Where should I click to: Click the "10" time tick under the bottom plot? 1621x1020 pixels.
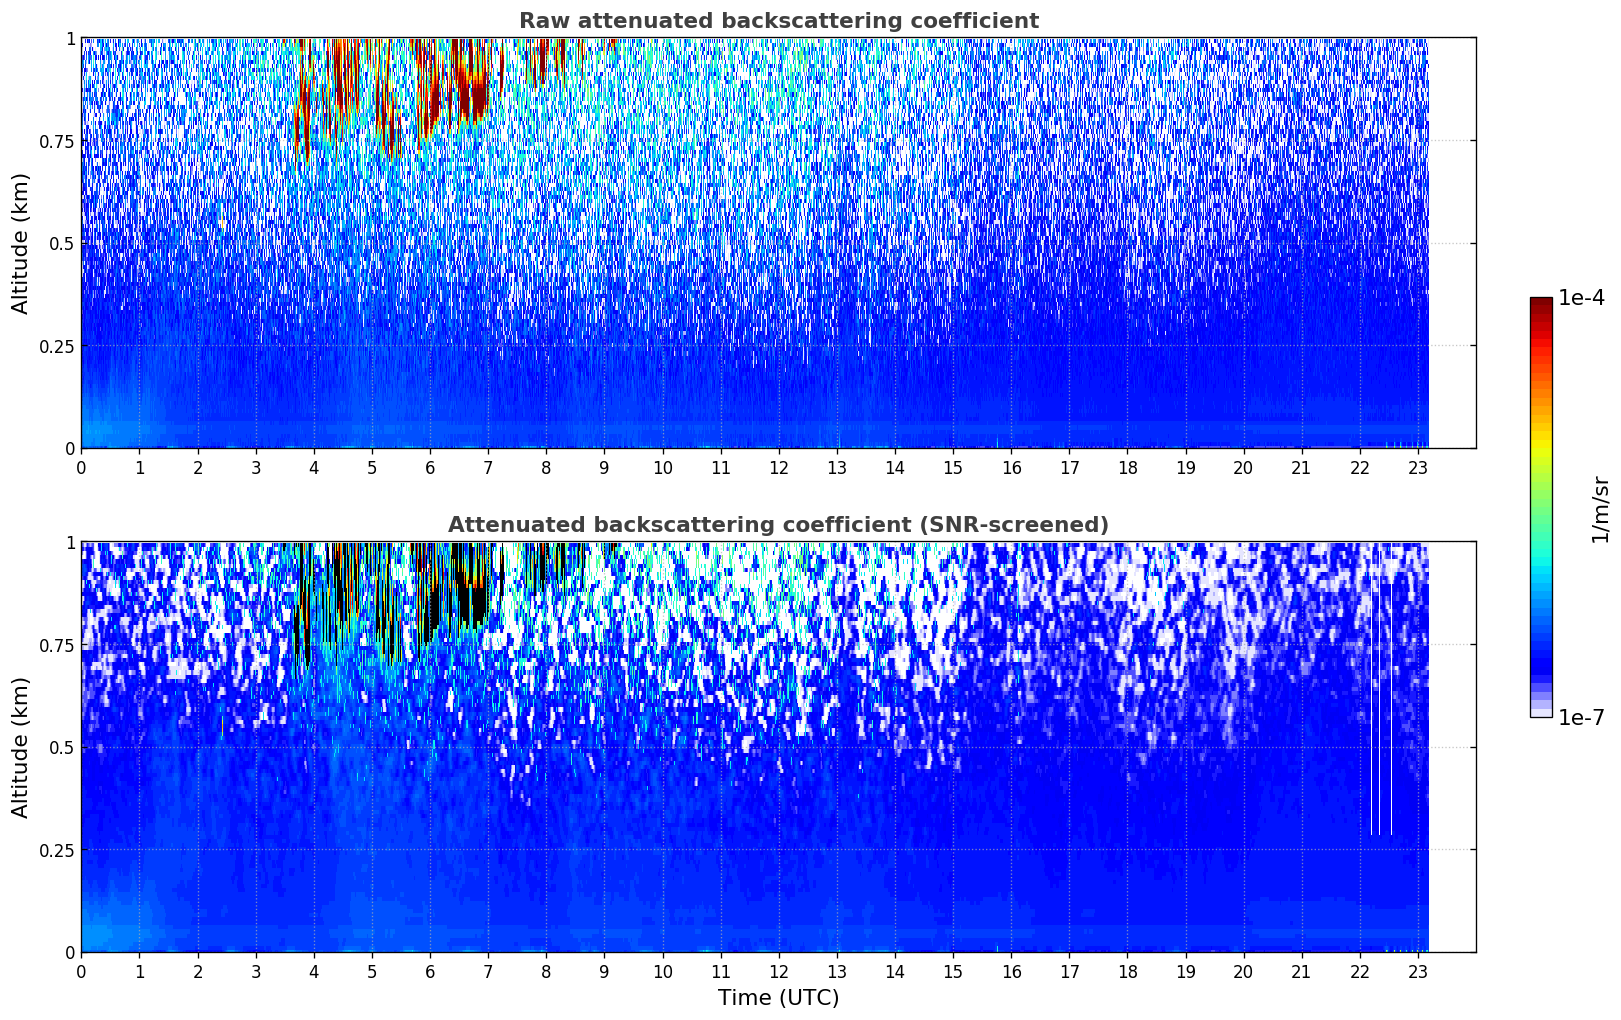[663, 971]
